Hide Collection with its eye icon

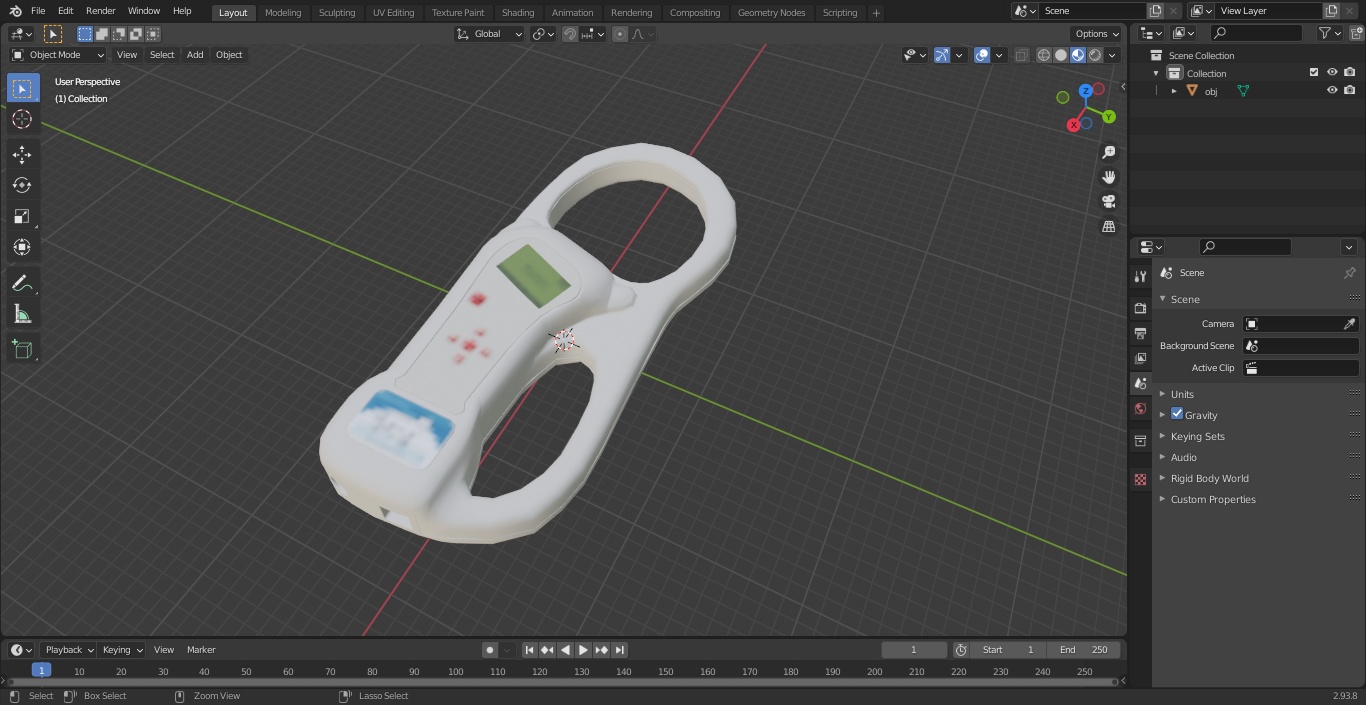tap(1332, 73)
